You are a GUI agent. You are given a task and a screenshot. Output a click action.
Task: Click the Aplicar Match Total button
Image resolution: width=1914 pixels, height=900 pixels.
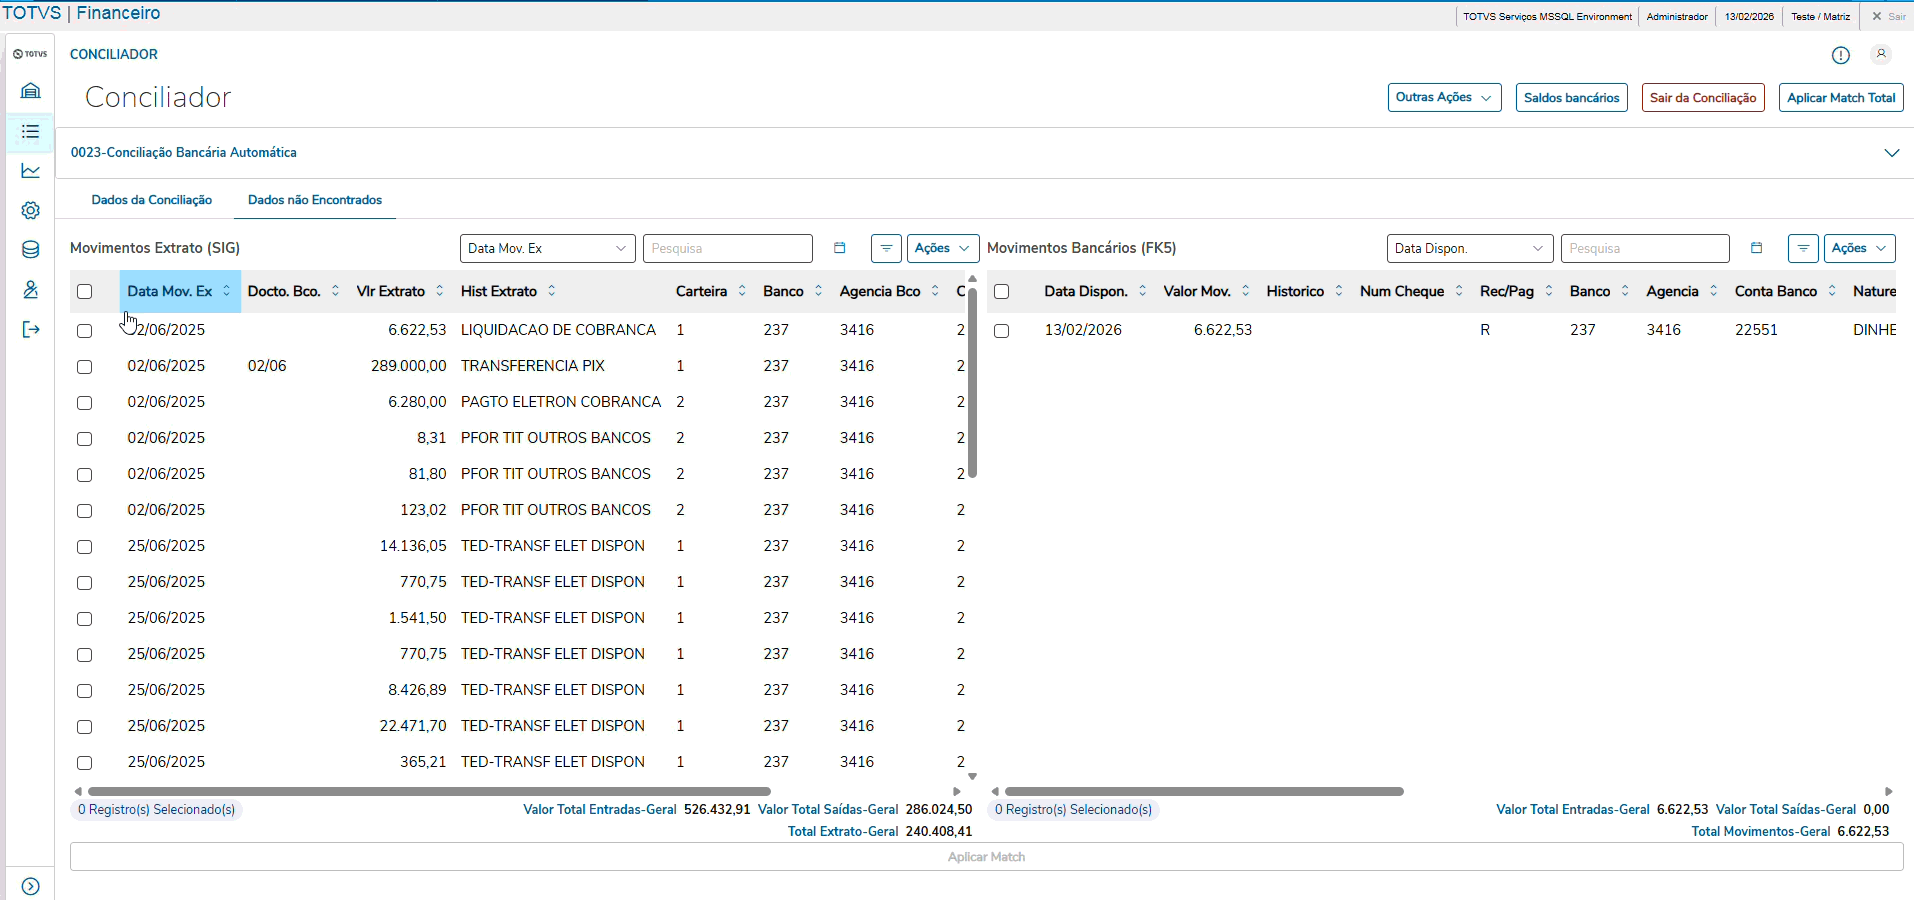[1841, 98]
